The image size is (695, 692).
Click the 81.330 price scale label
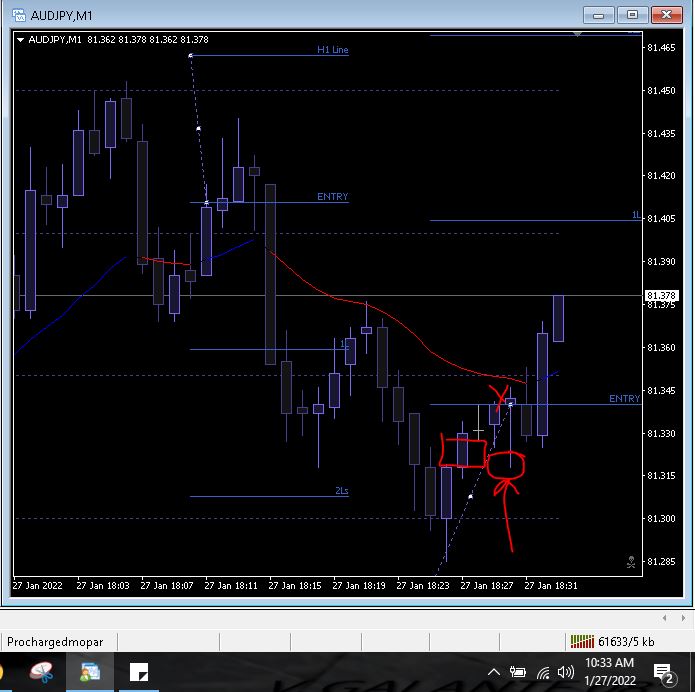pyautogui.click(x=661, y=433)
